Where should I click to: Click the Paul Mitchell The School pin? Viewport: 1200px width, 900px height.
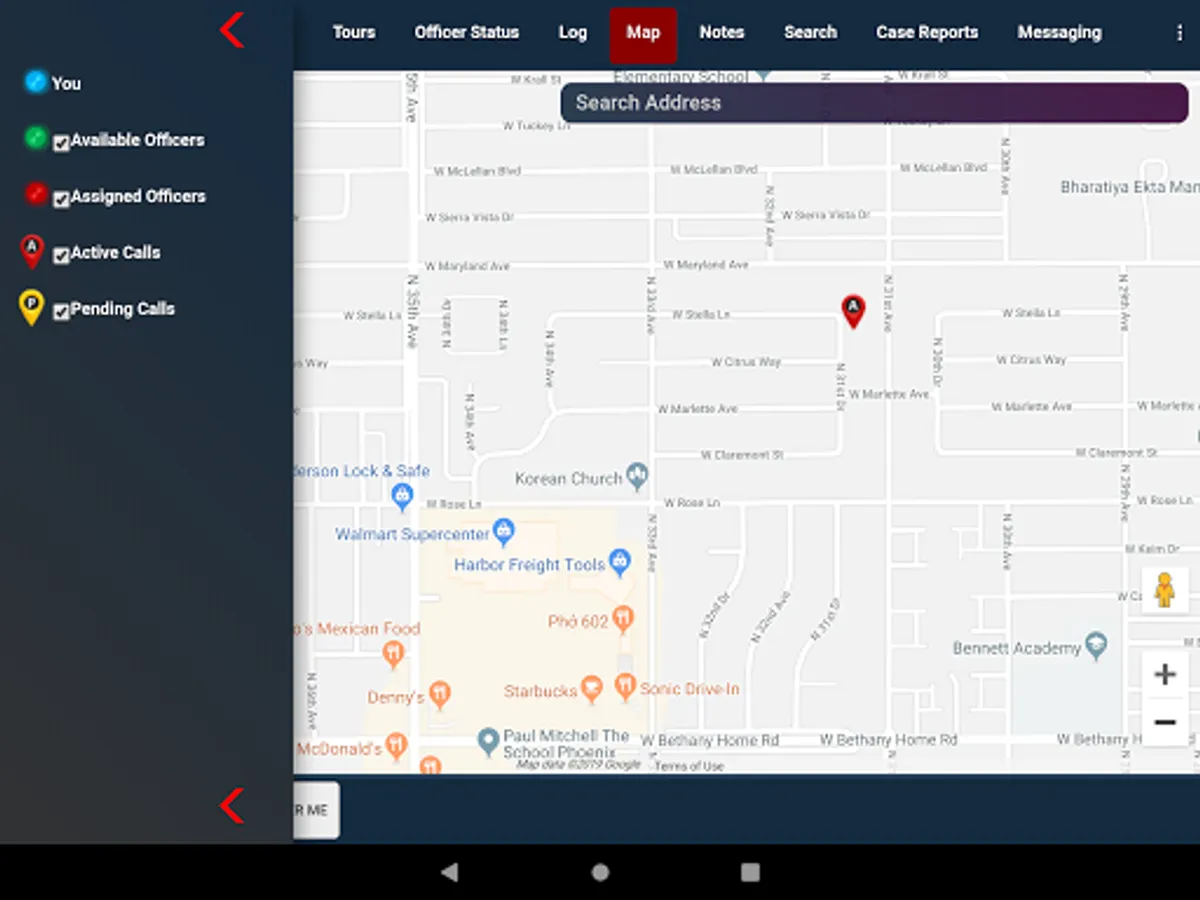(x=488, y=741)
